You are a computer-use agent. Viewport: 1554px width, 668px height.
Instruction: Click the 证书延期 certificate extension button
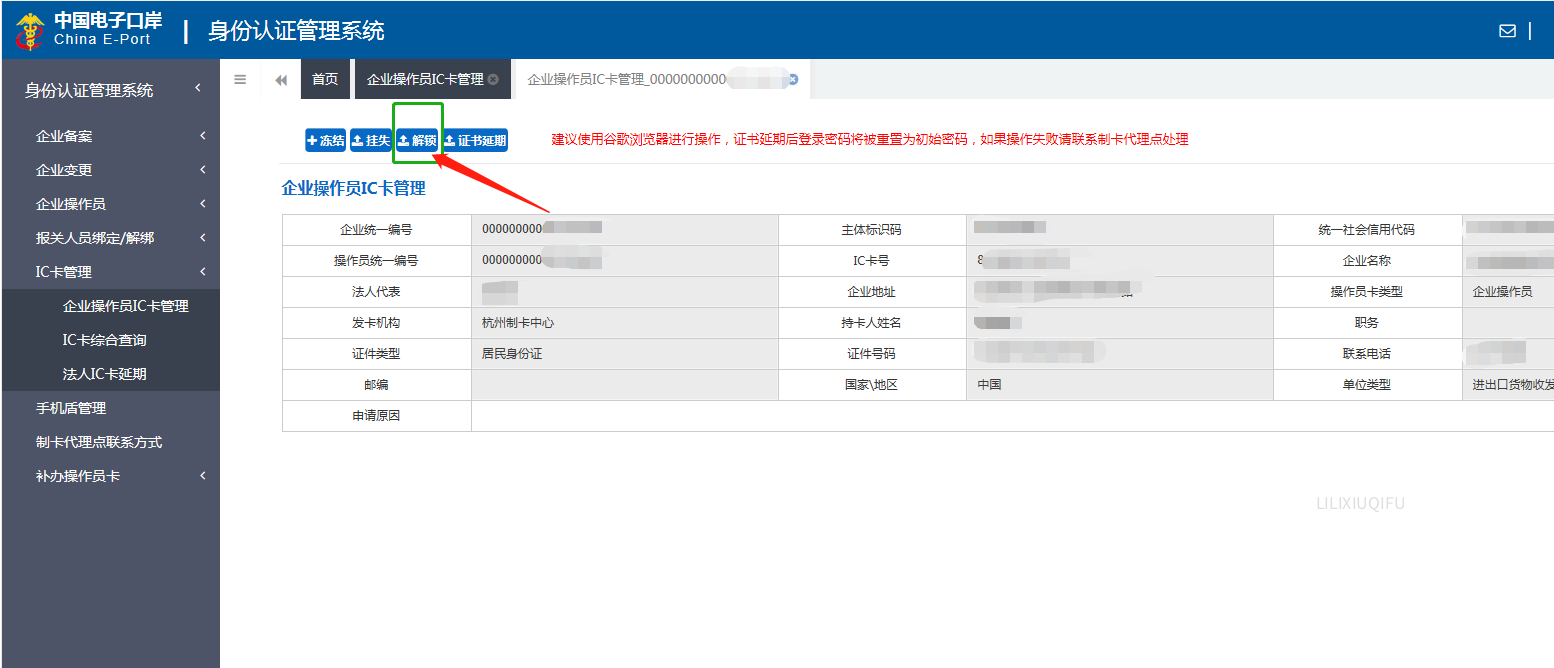475,141
